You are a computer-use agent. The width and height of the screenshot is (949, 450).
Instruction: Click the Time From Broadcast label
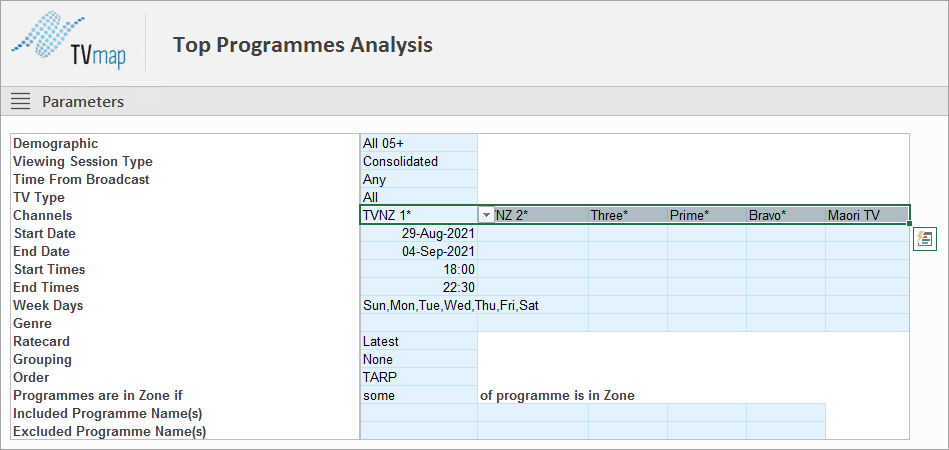(81, 179)
